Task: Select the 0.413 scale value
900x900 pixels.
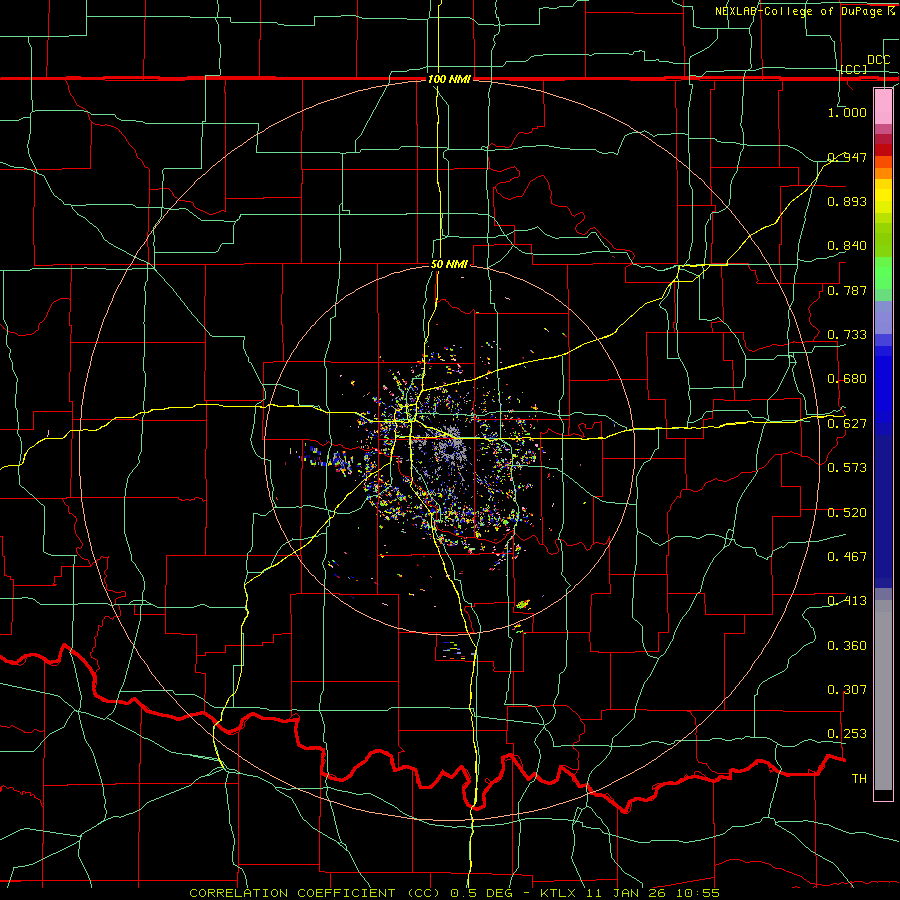Action: [847, 601]
